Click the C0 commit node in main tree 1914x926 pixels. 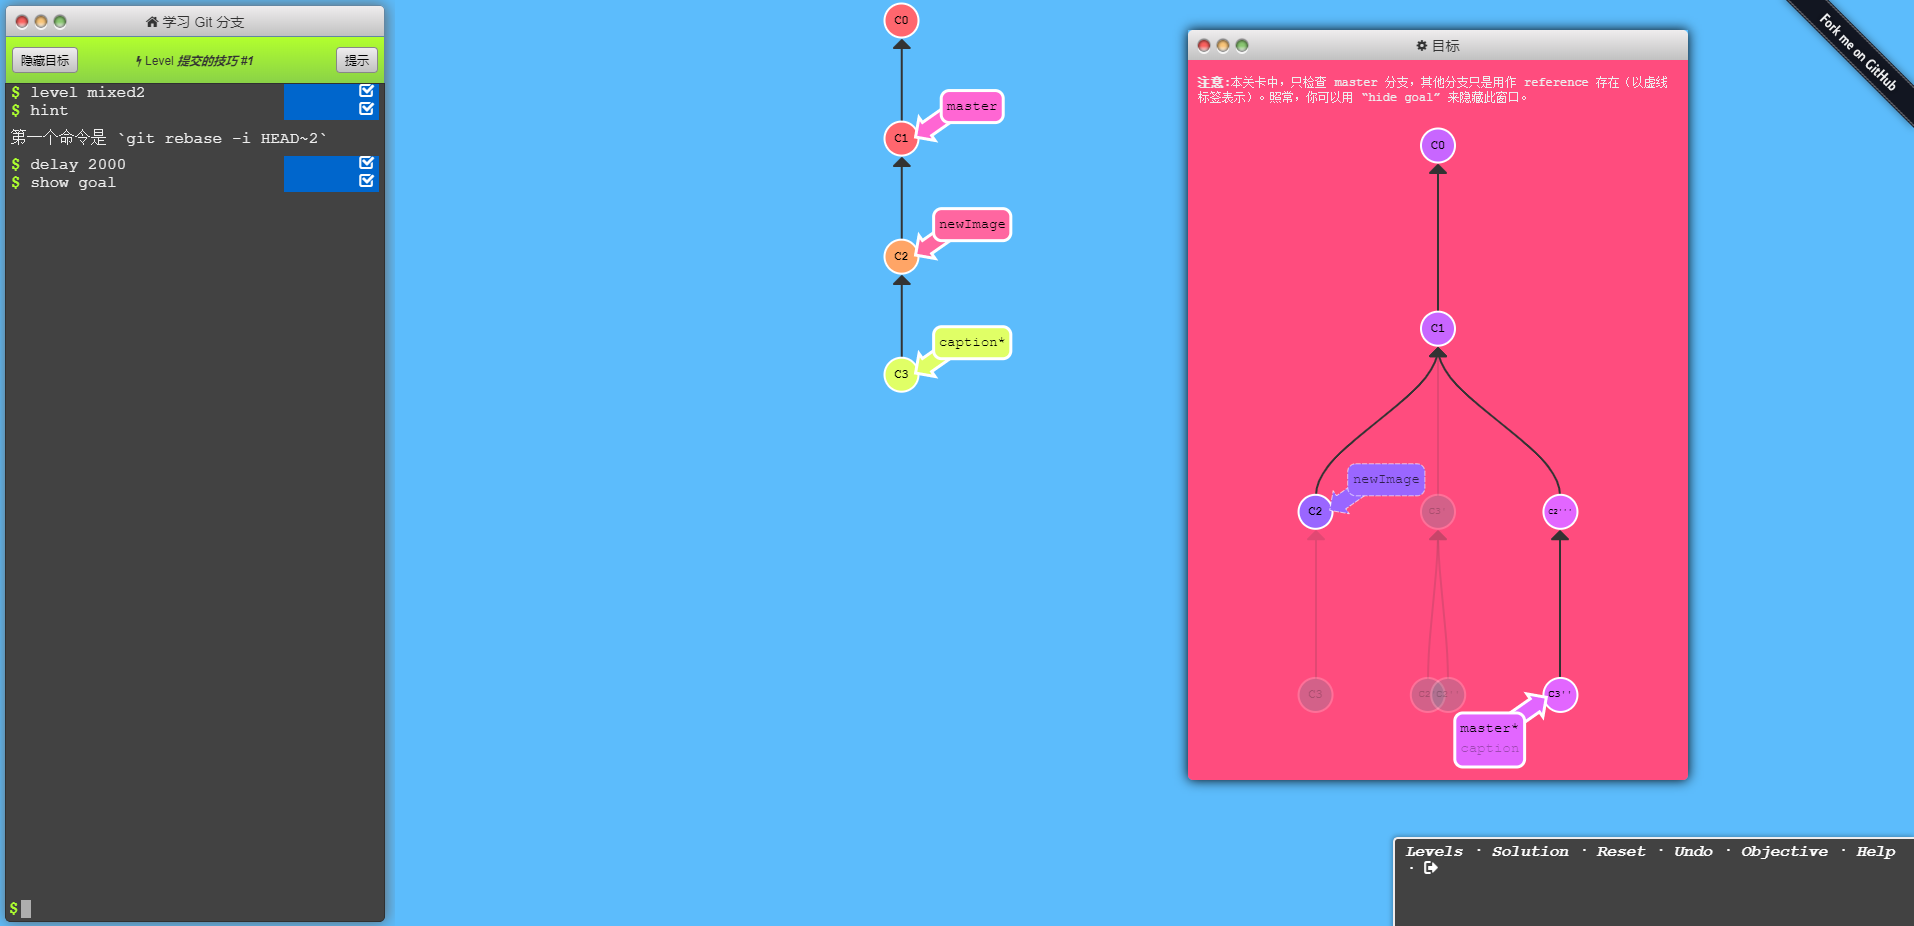tap(901, 20)
